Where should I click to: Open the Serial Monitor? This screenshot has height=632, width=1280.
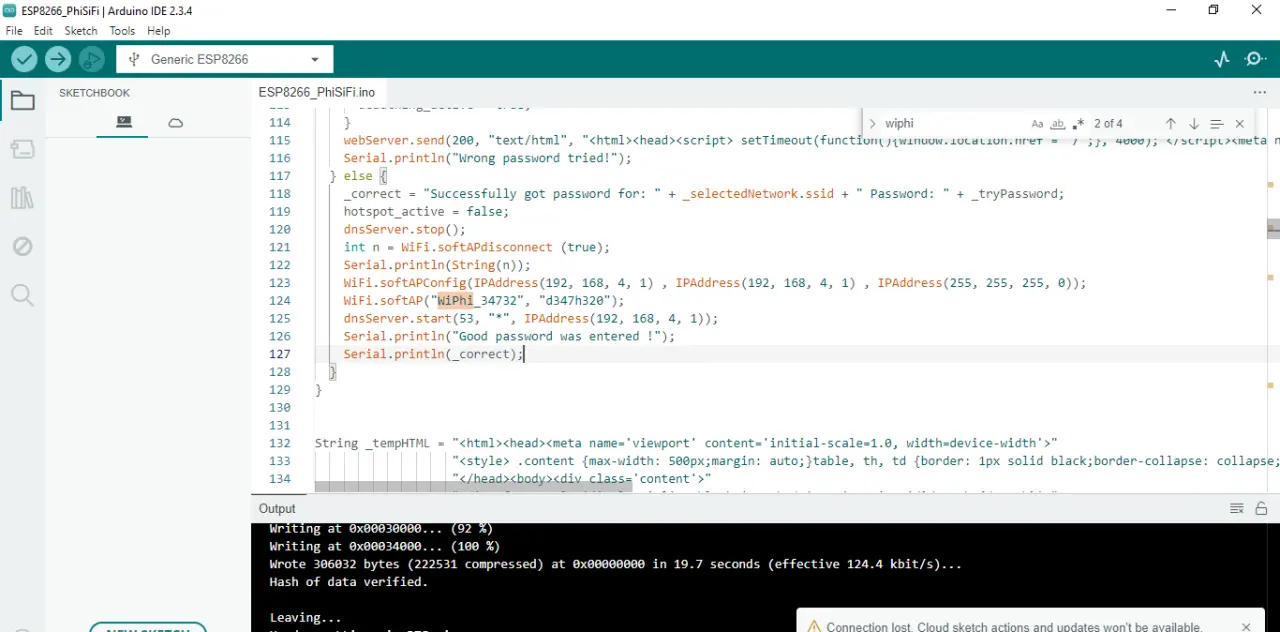click(x=1256, y=60)
